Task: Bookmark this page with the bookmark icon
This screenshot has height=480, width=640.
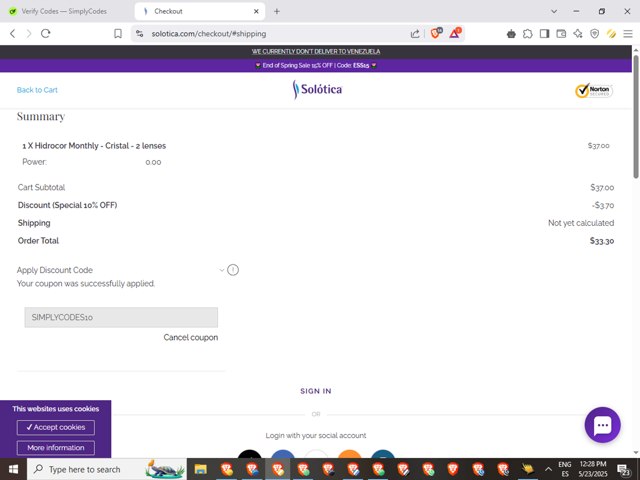Action: point(118,33)
